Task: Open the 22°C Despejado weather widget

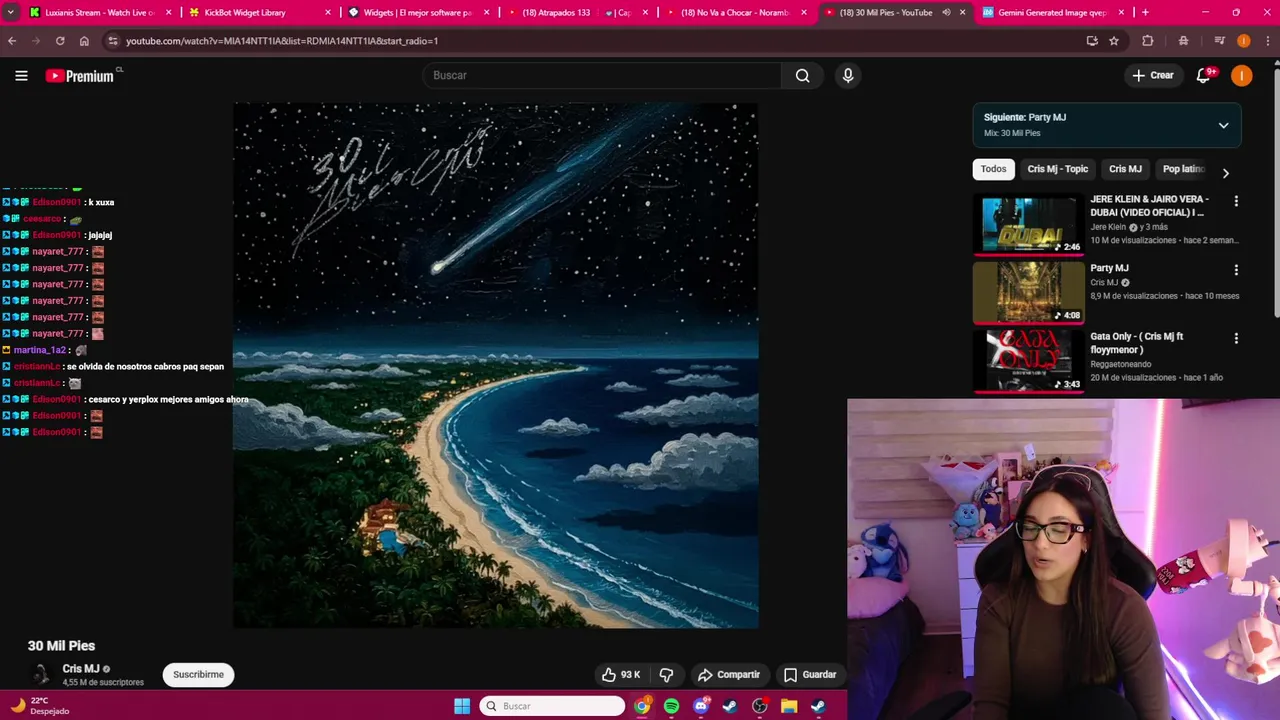Action: (x=38, y=706)
